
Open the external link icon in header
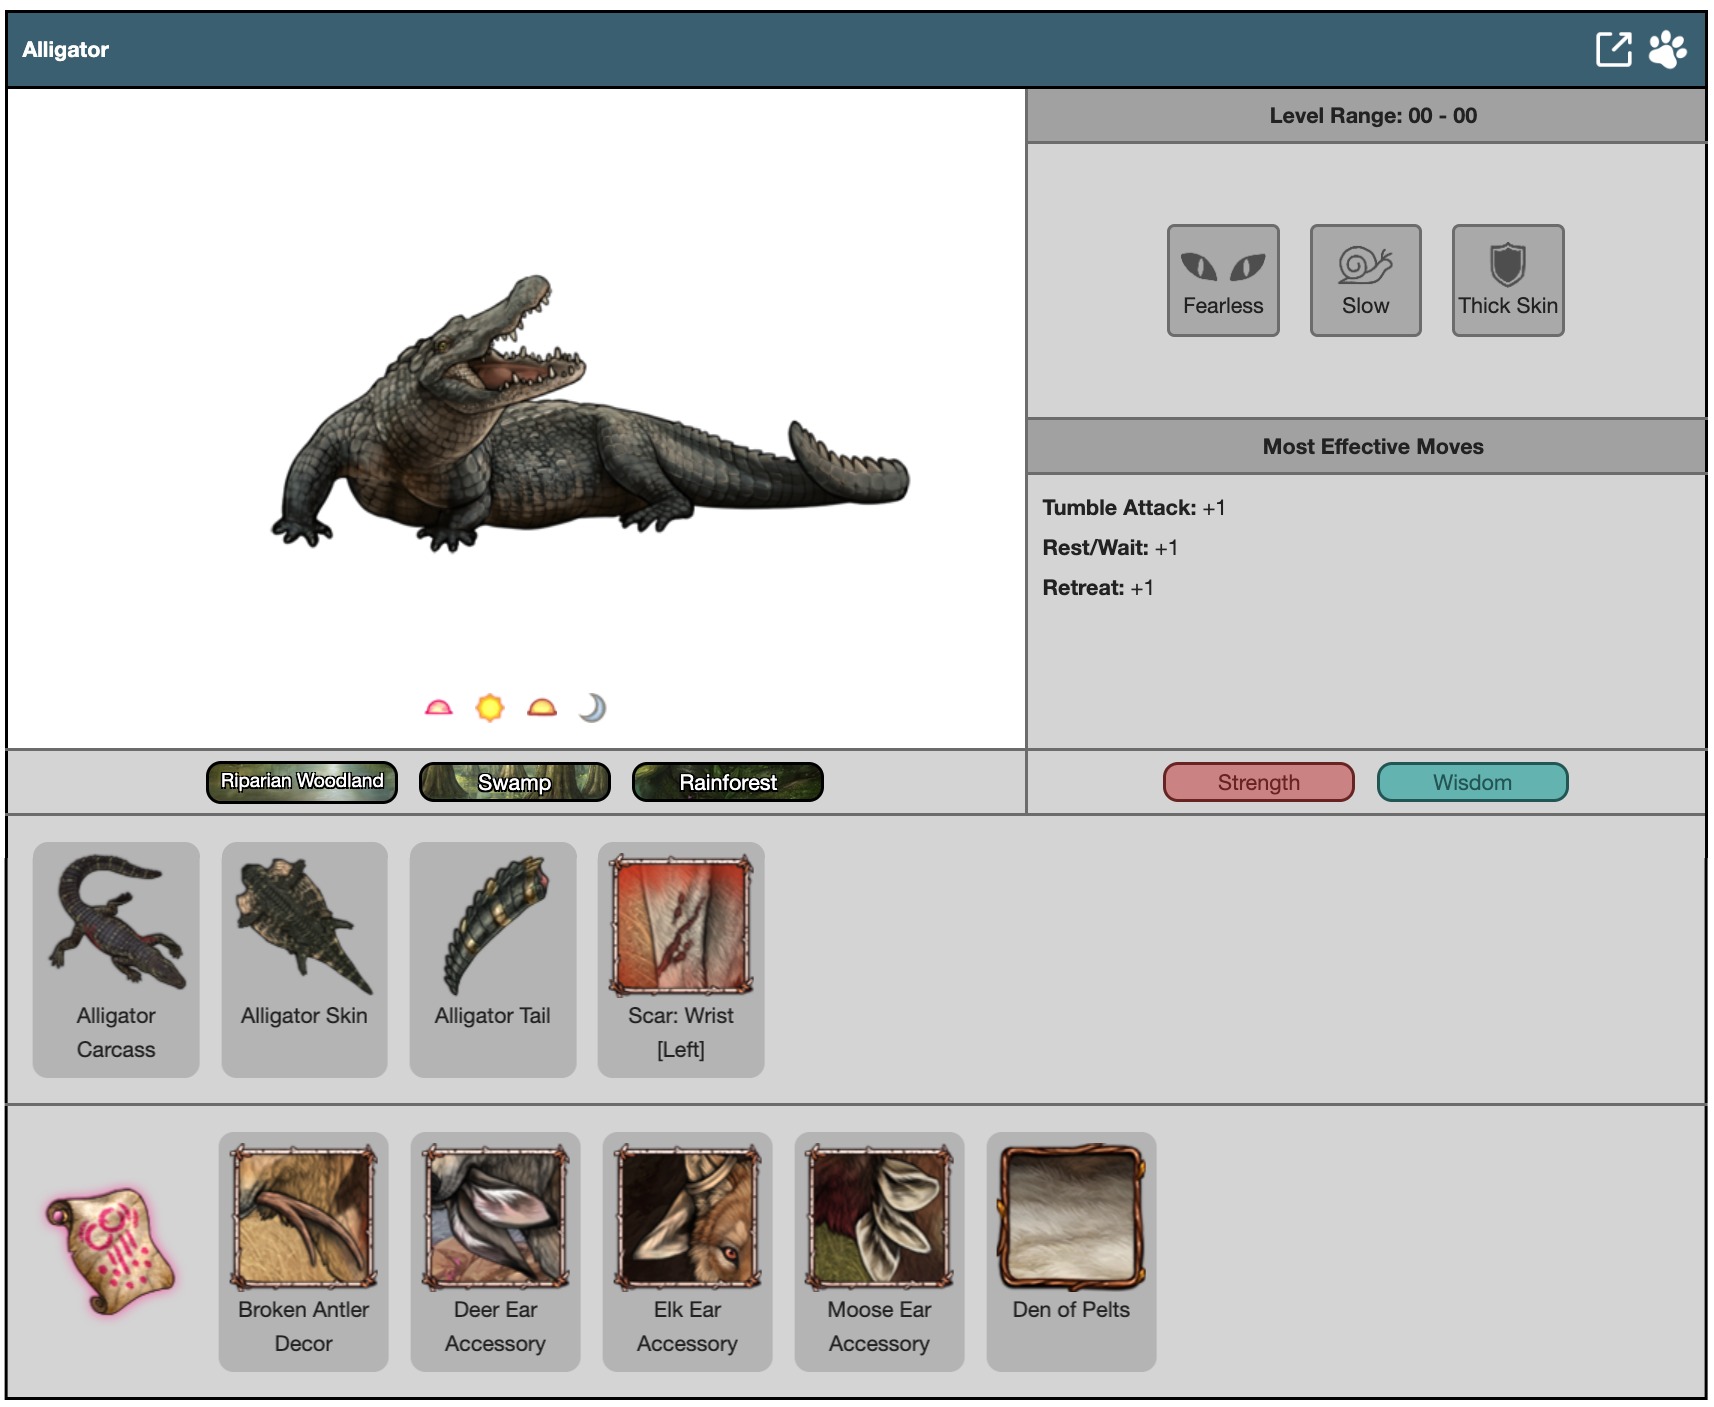pos(1612,49)
